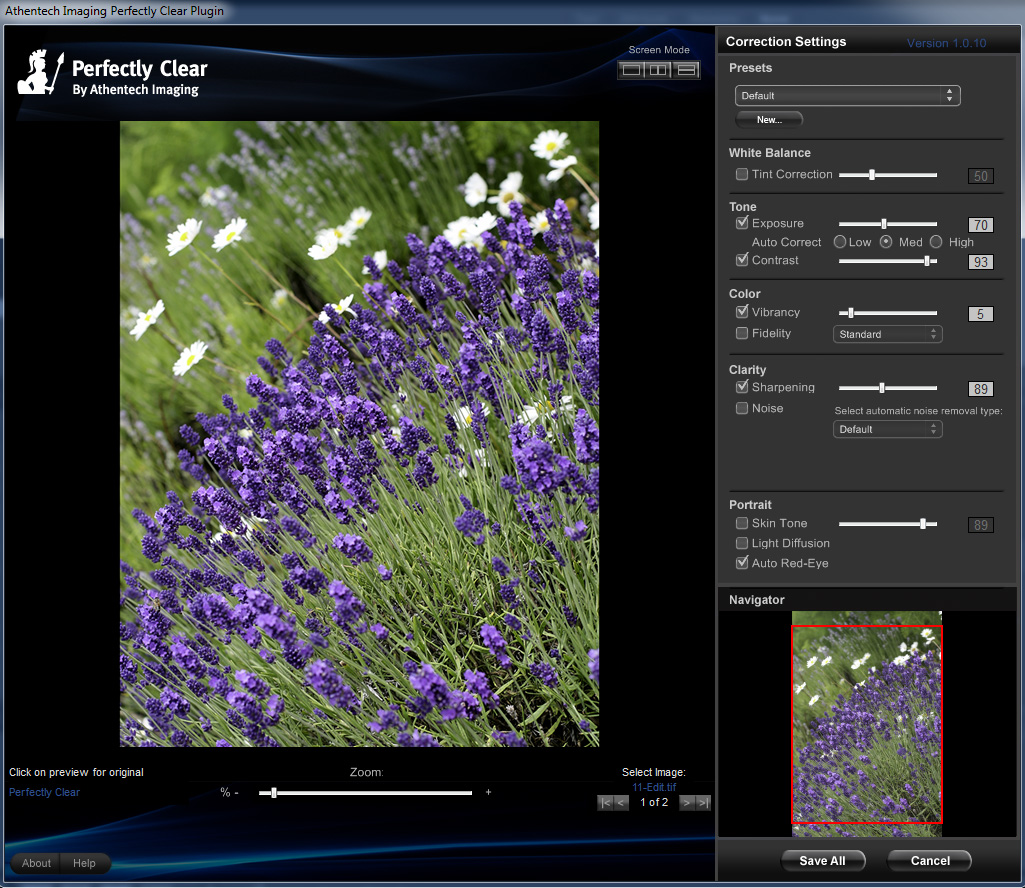Click the "1 of 2" image counter
Viewport: 1025px width, 888px height.
(654, 802)
